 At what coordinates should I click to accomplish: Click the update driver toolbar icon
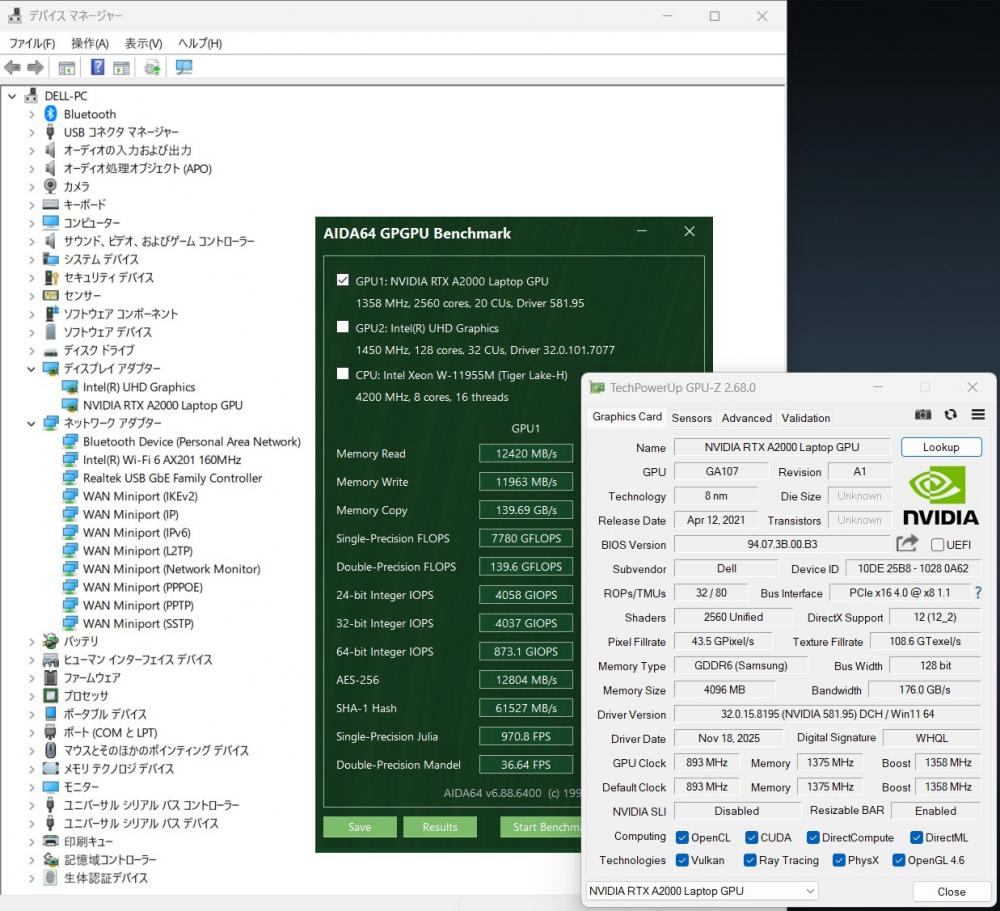[x=152, y=67]
